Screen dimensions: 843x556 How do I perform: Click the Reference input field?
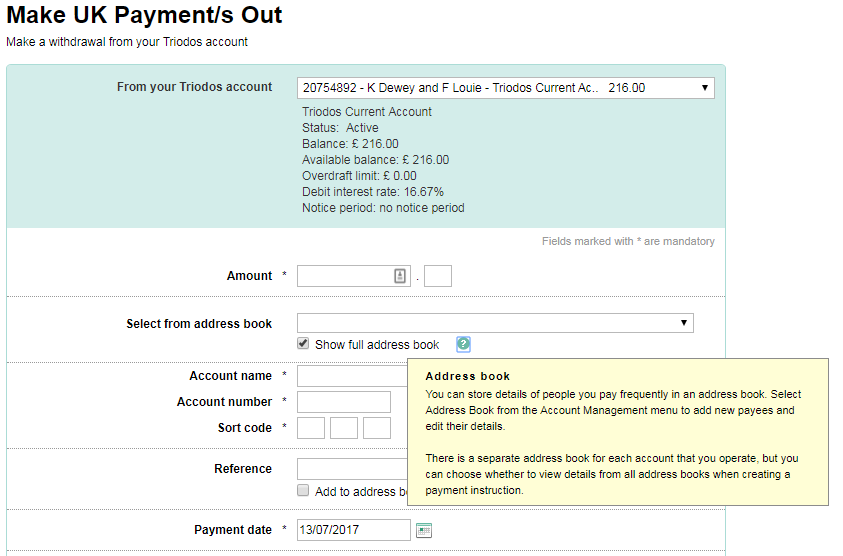click(x=352, y=469)
